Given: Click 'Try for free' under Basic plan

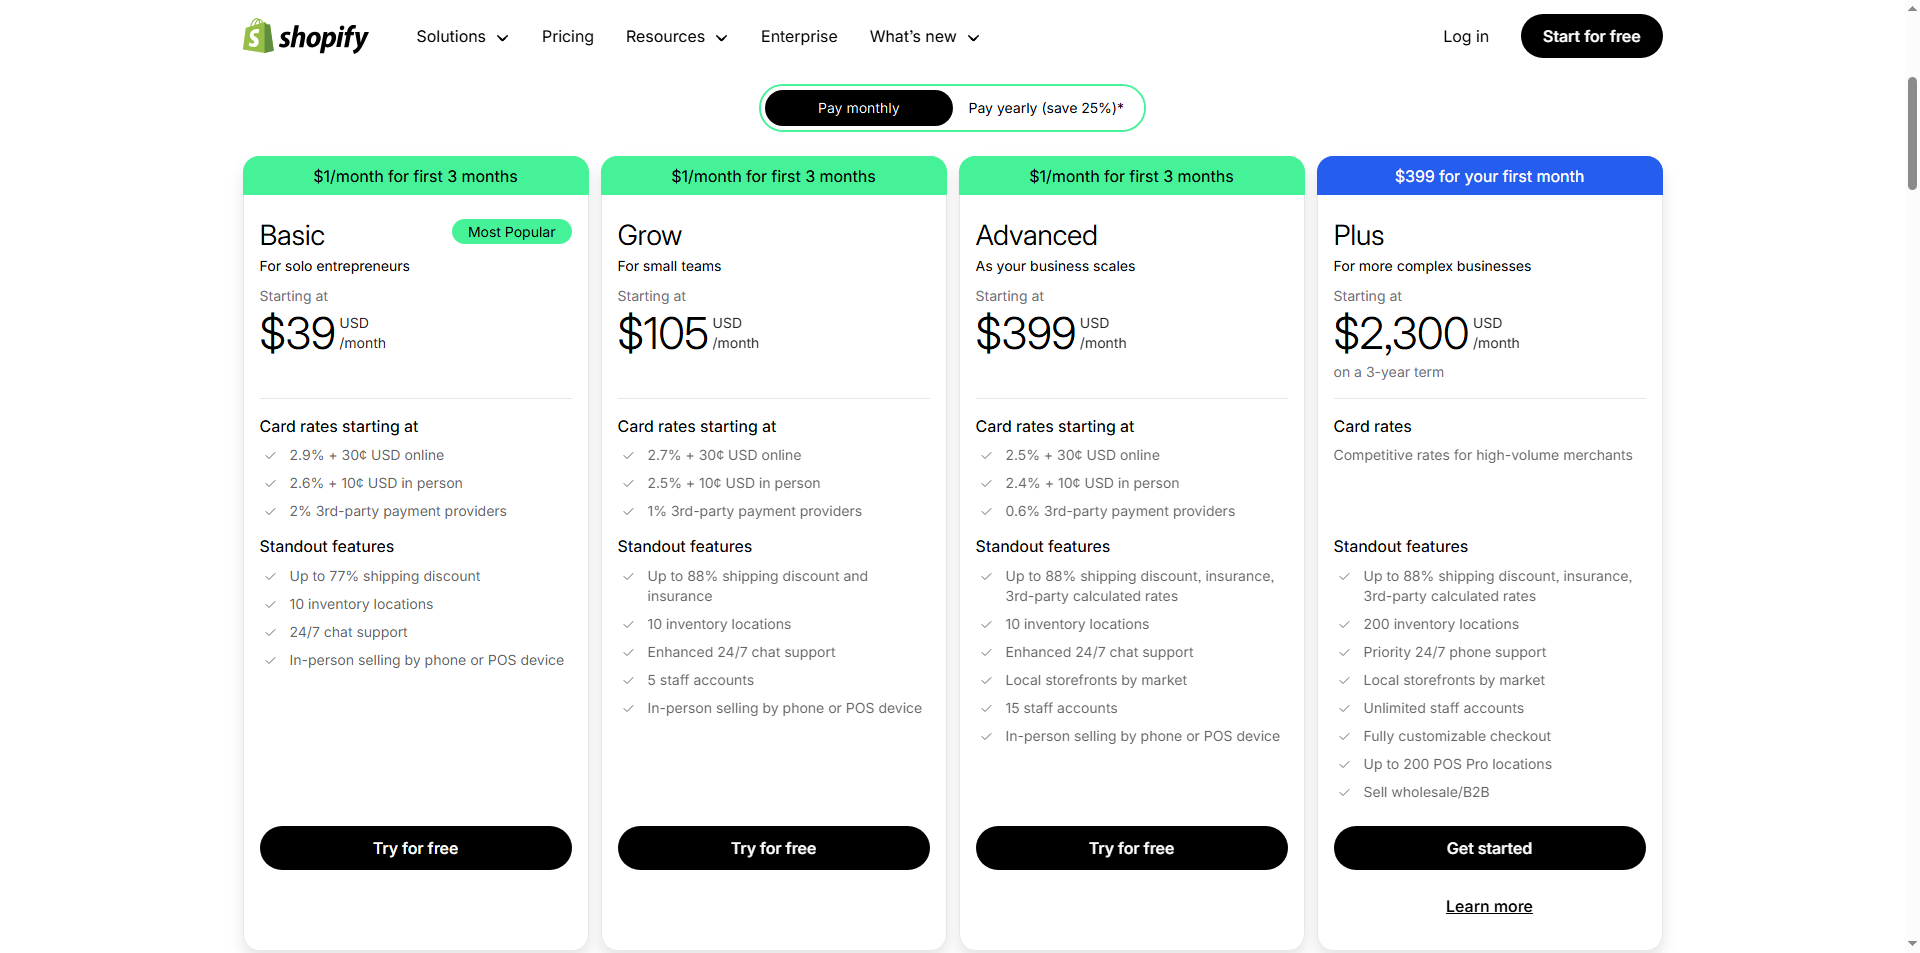Looking at the screenshot, I should (x=415, y=848).
